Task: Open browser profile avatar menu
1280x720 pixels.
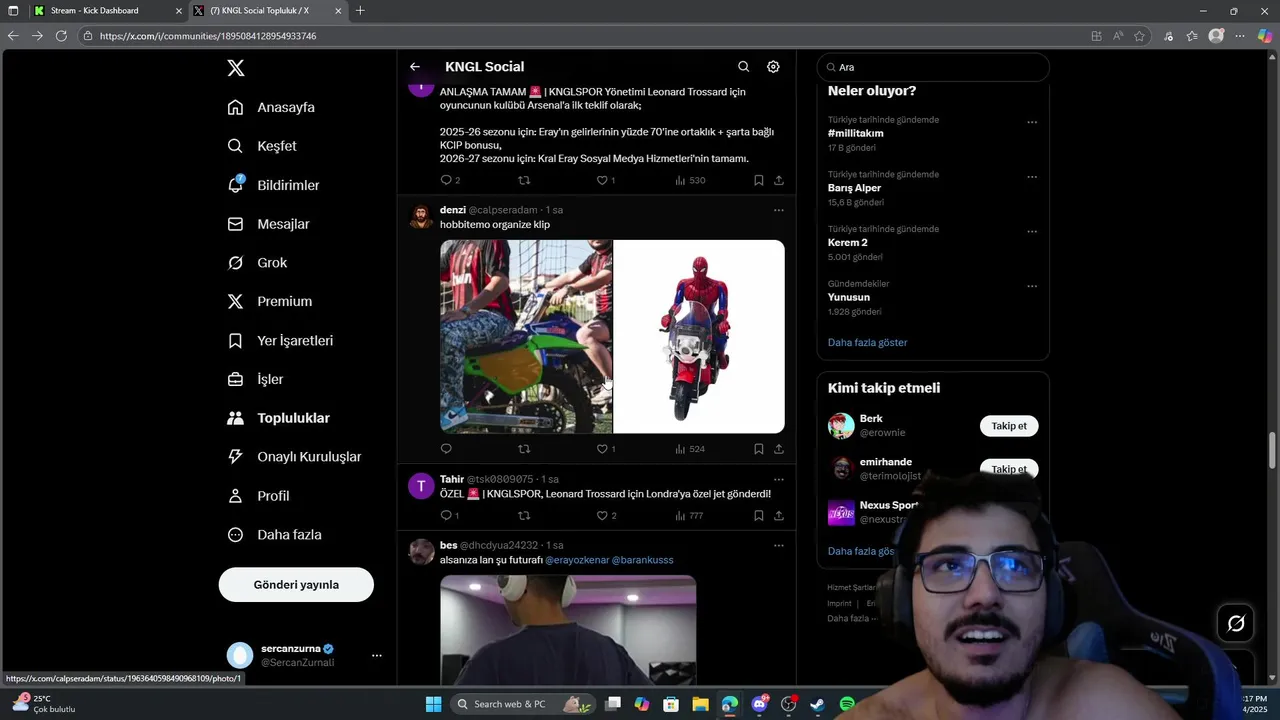Action: coord(1216,36)
